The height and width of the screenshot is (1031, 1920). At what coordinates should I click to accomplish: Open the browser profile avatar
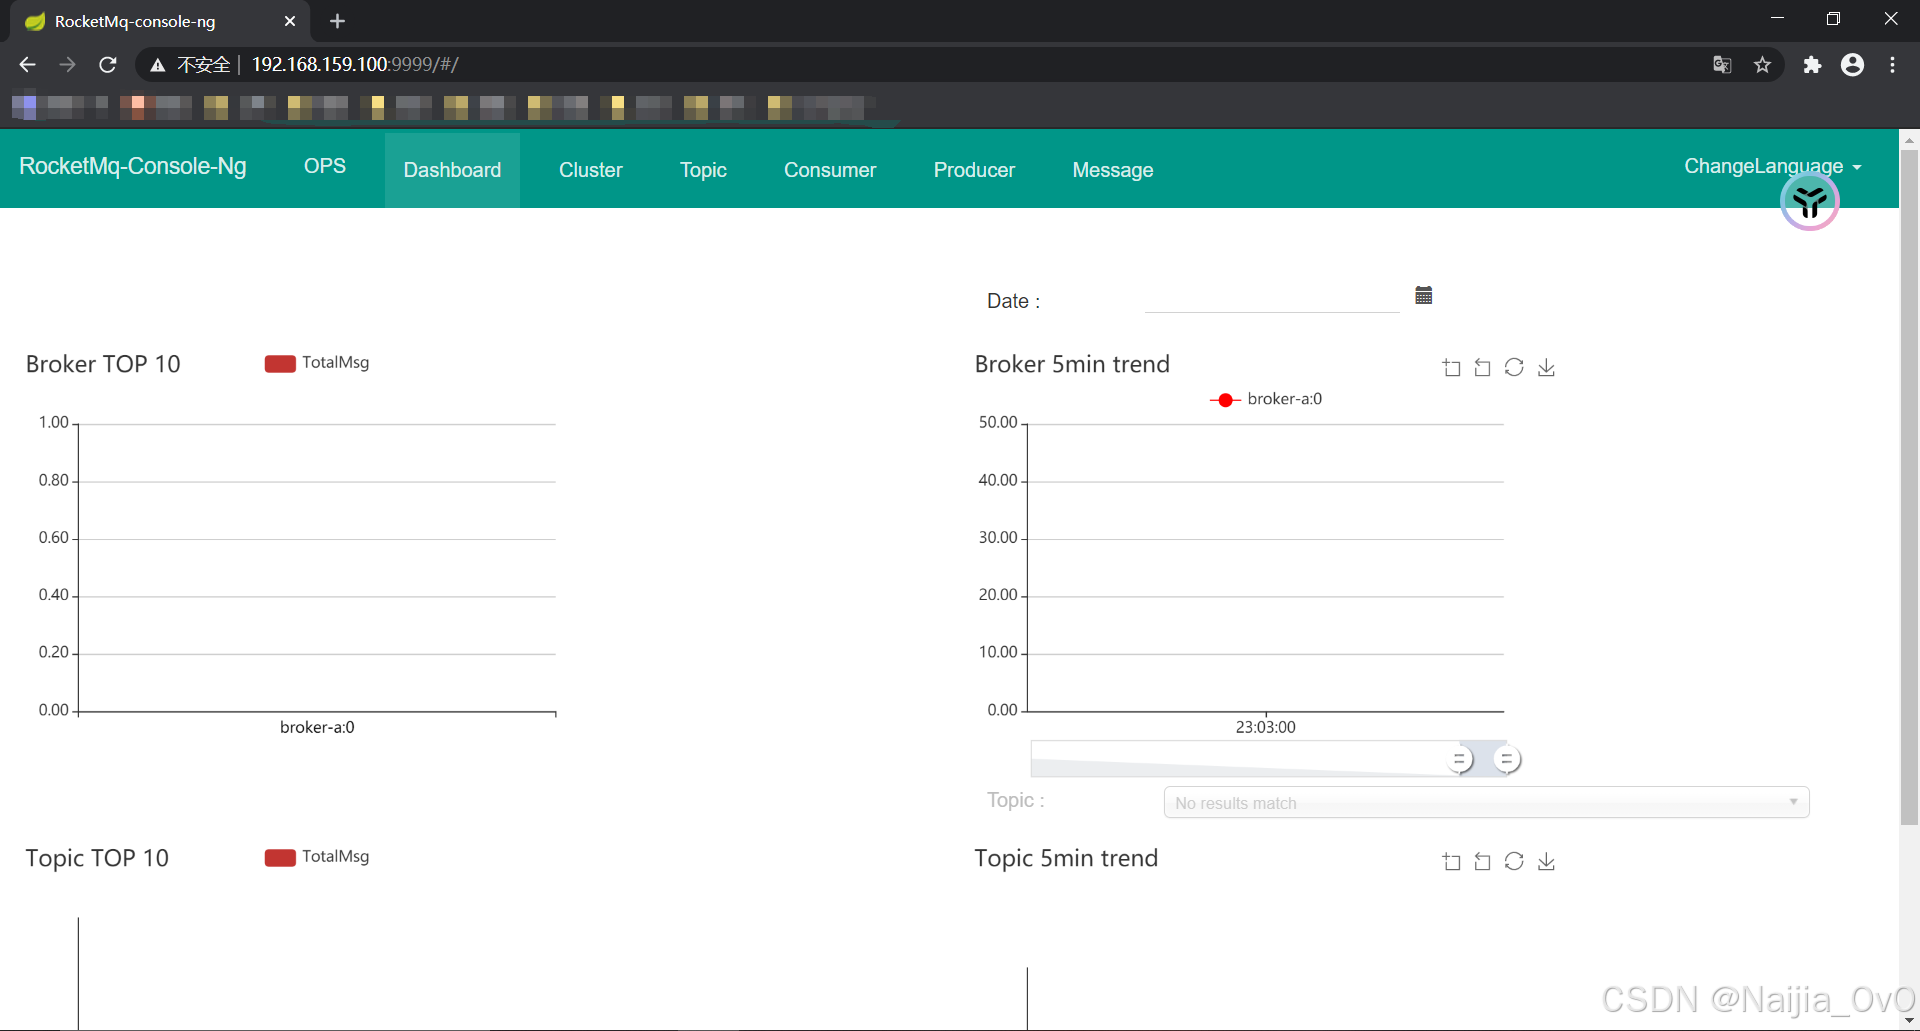point(1852,64)
